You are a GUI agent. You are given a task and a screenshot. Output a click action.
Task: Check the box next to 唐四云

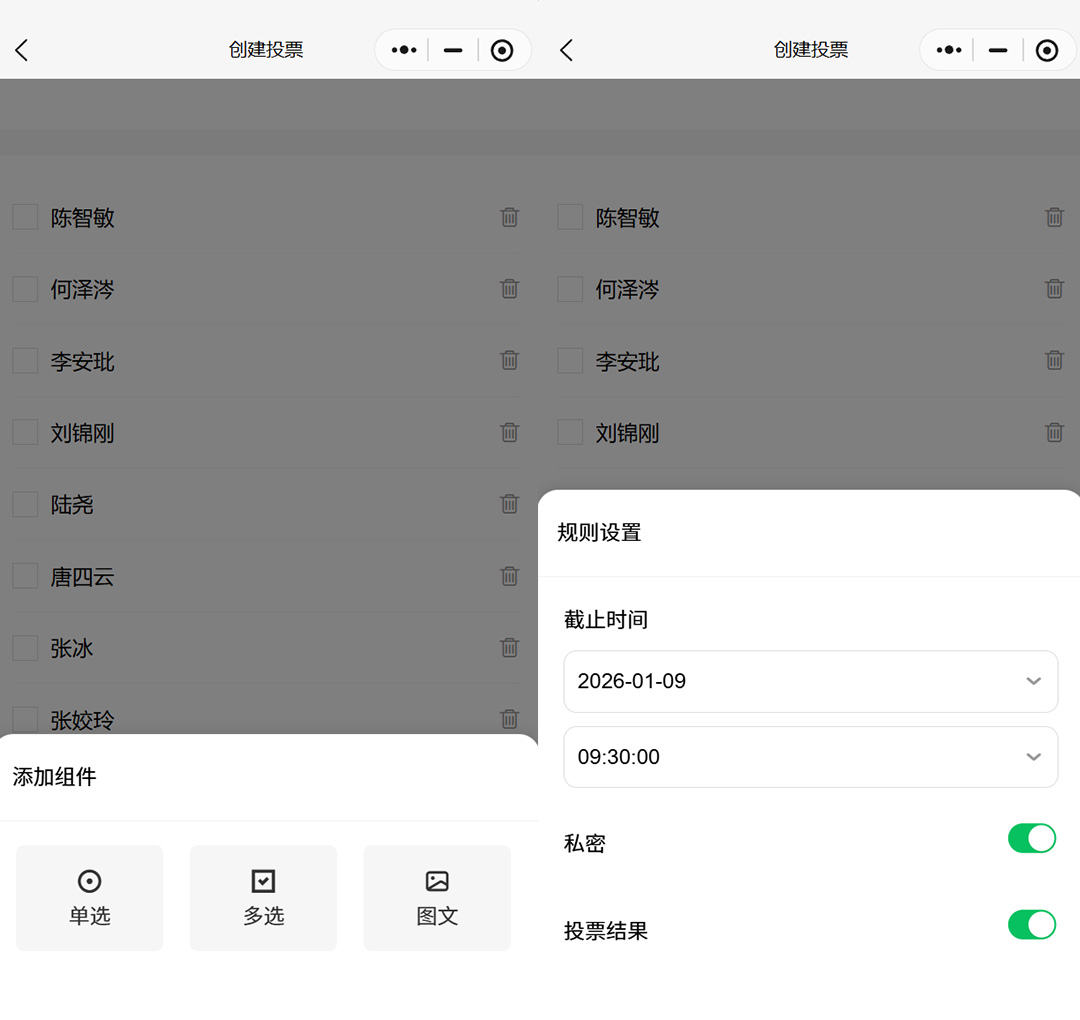(x=25, y=576)
